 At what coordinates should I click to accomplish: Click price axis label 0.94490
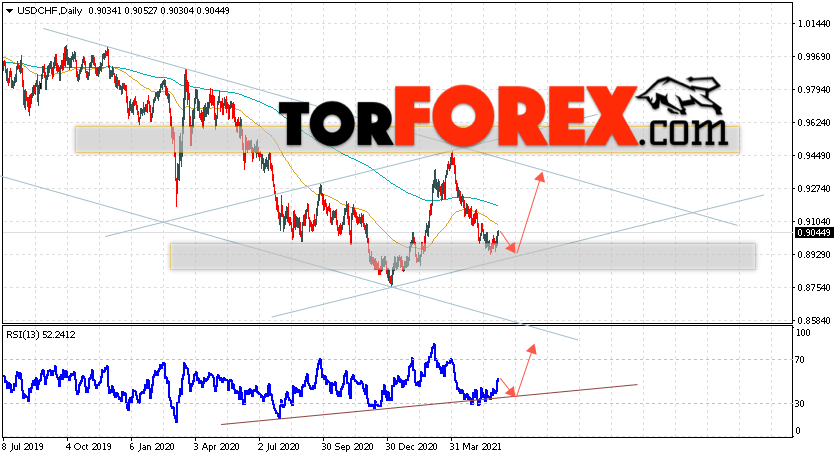click(x=814, y=156)
